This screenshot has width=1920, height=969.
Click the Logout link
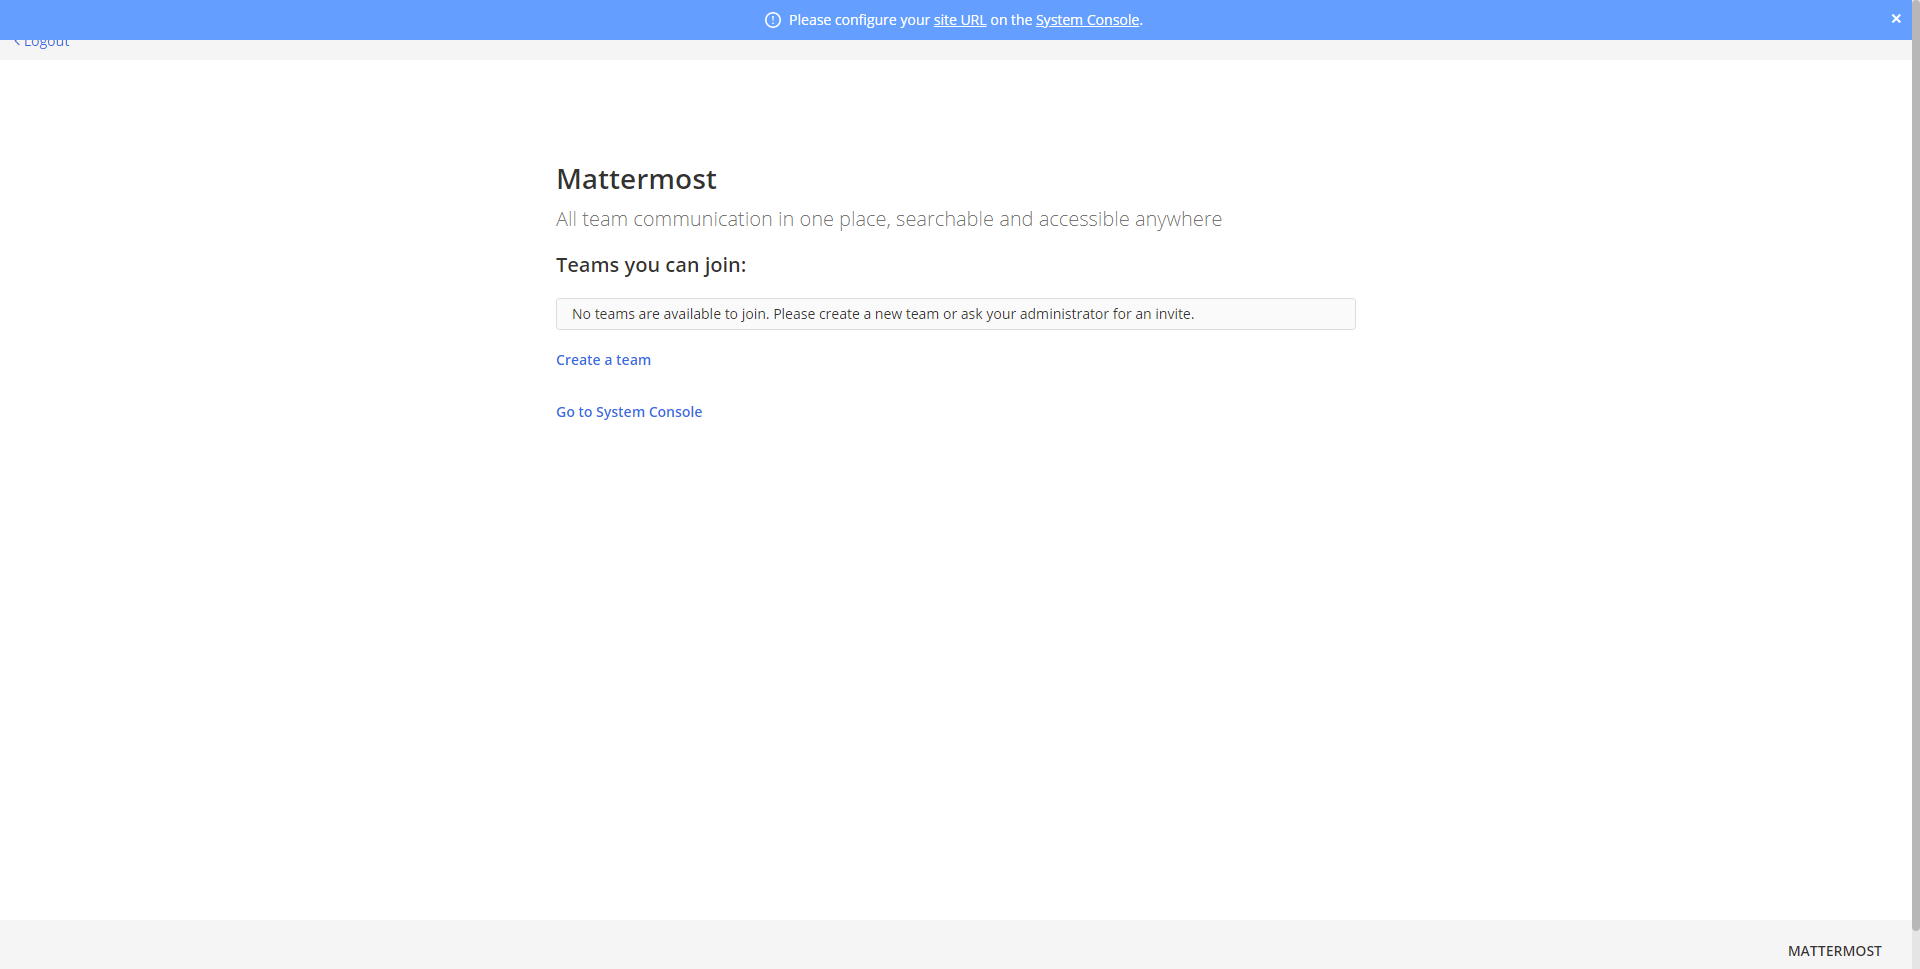pyautogui.click(x=42, y=43)
